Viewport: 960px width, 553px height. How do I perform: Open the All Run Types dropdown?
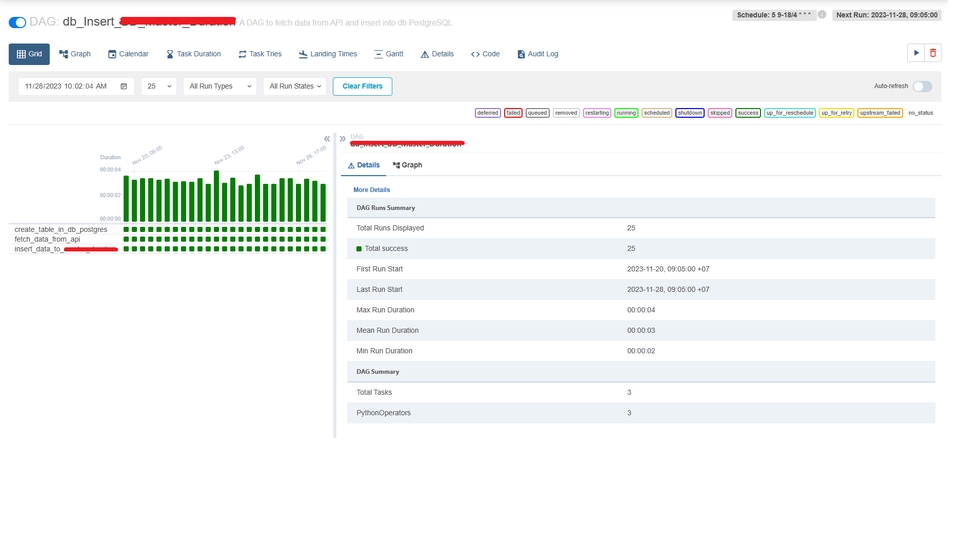pyautogui.click(x=220, y=86)
